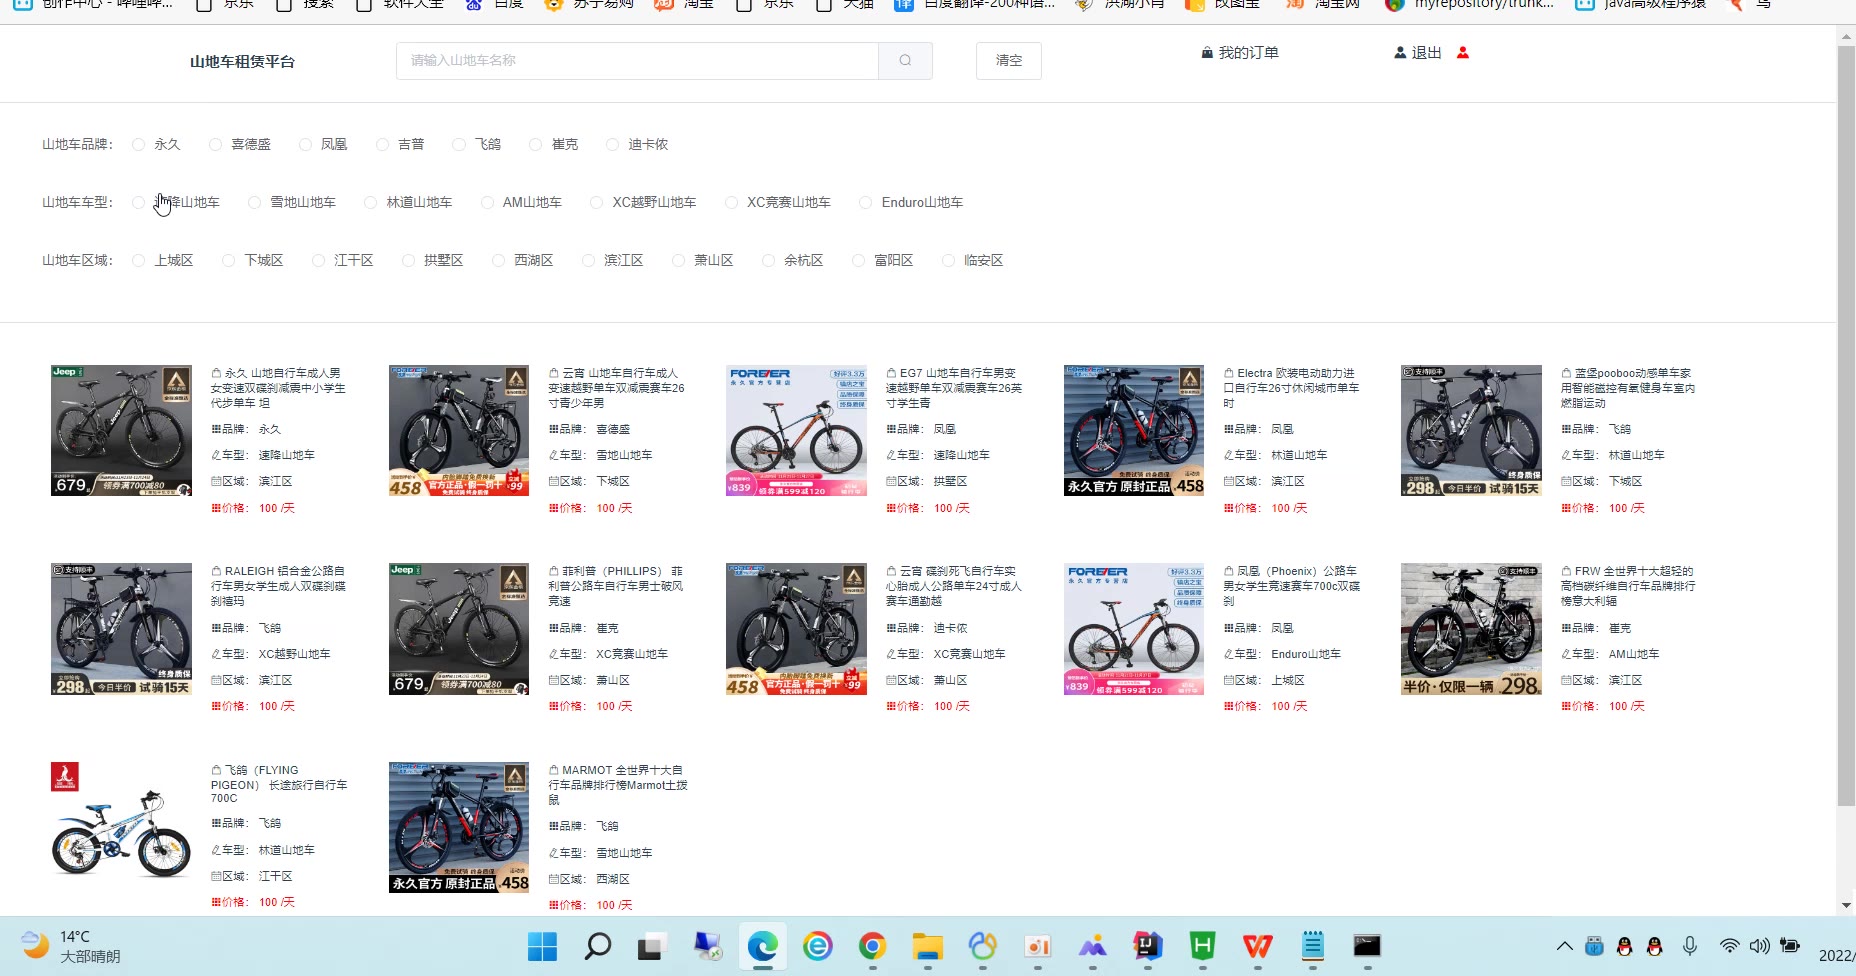Focus the 请输入山地车名称 search field
The width and height of the screenshot is (1856, 976).
tap(637, 61)
